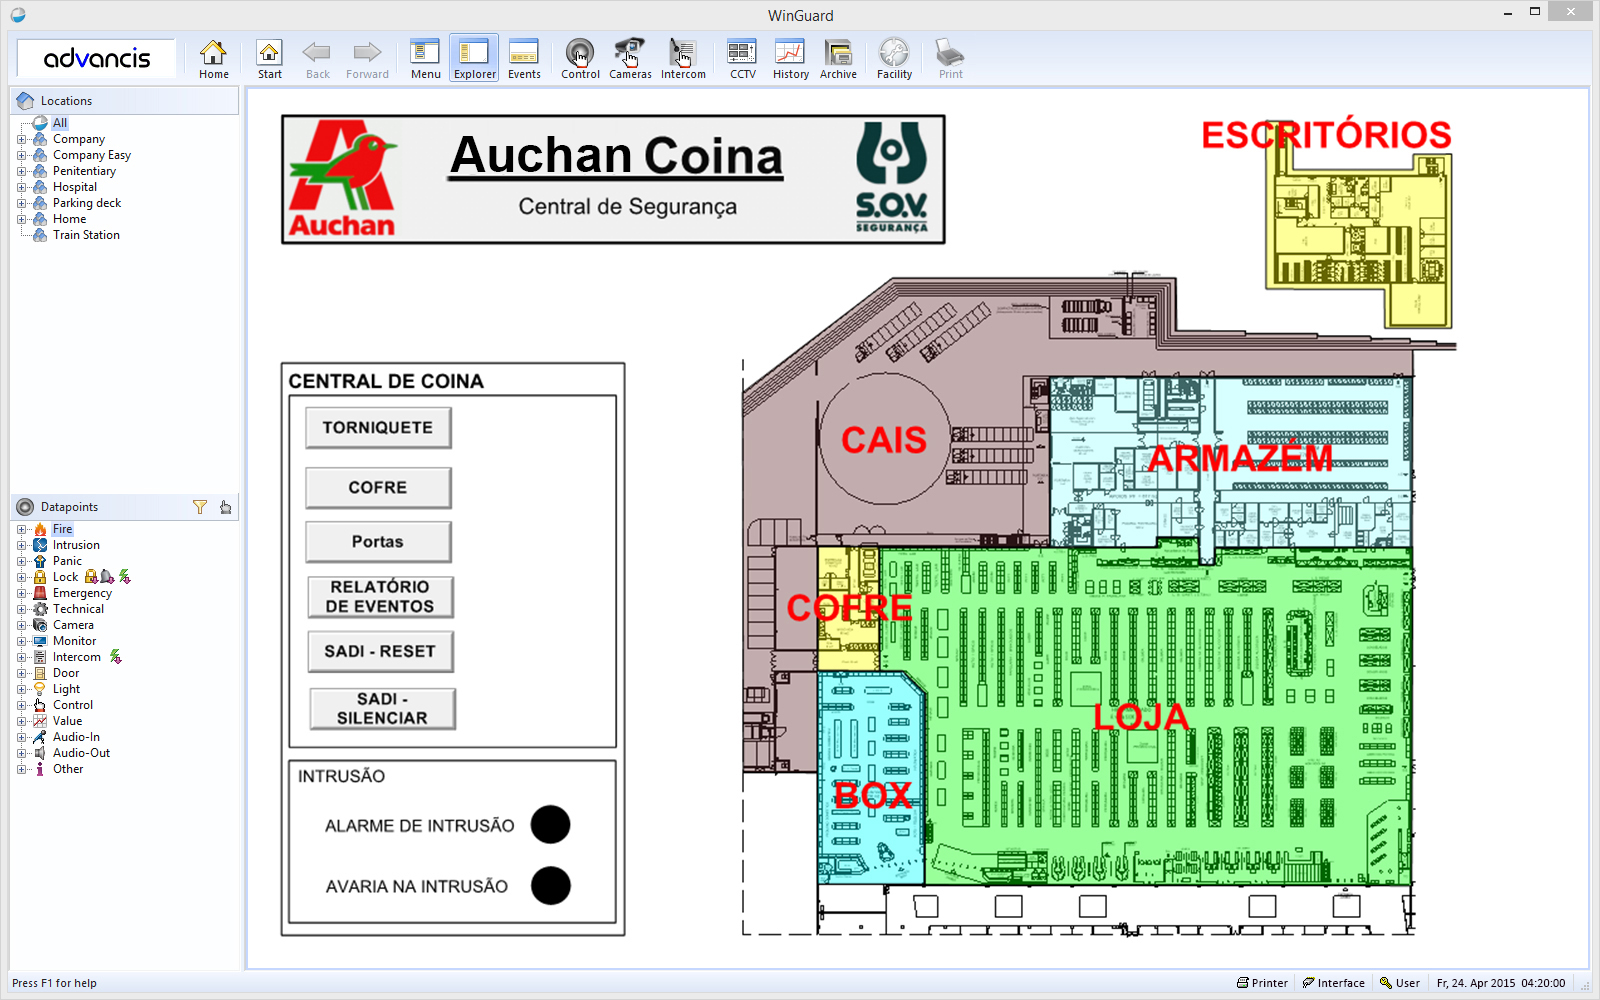
Task: Click the Printer status bar item
Action: [x=1262, y=983]
